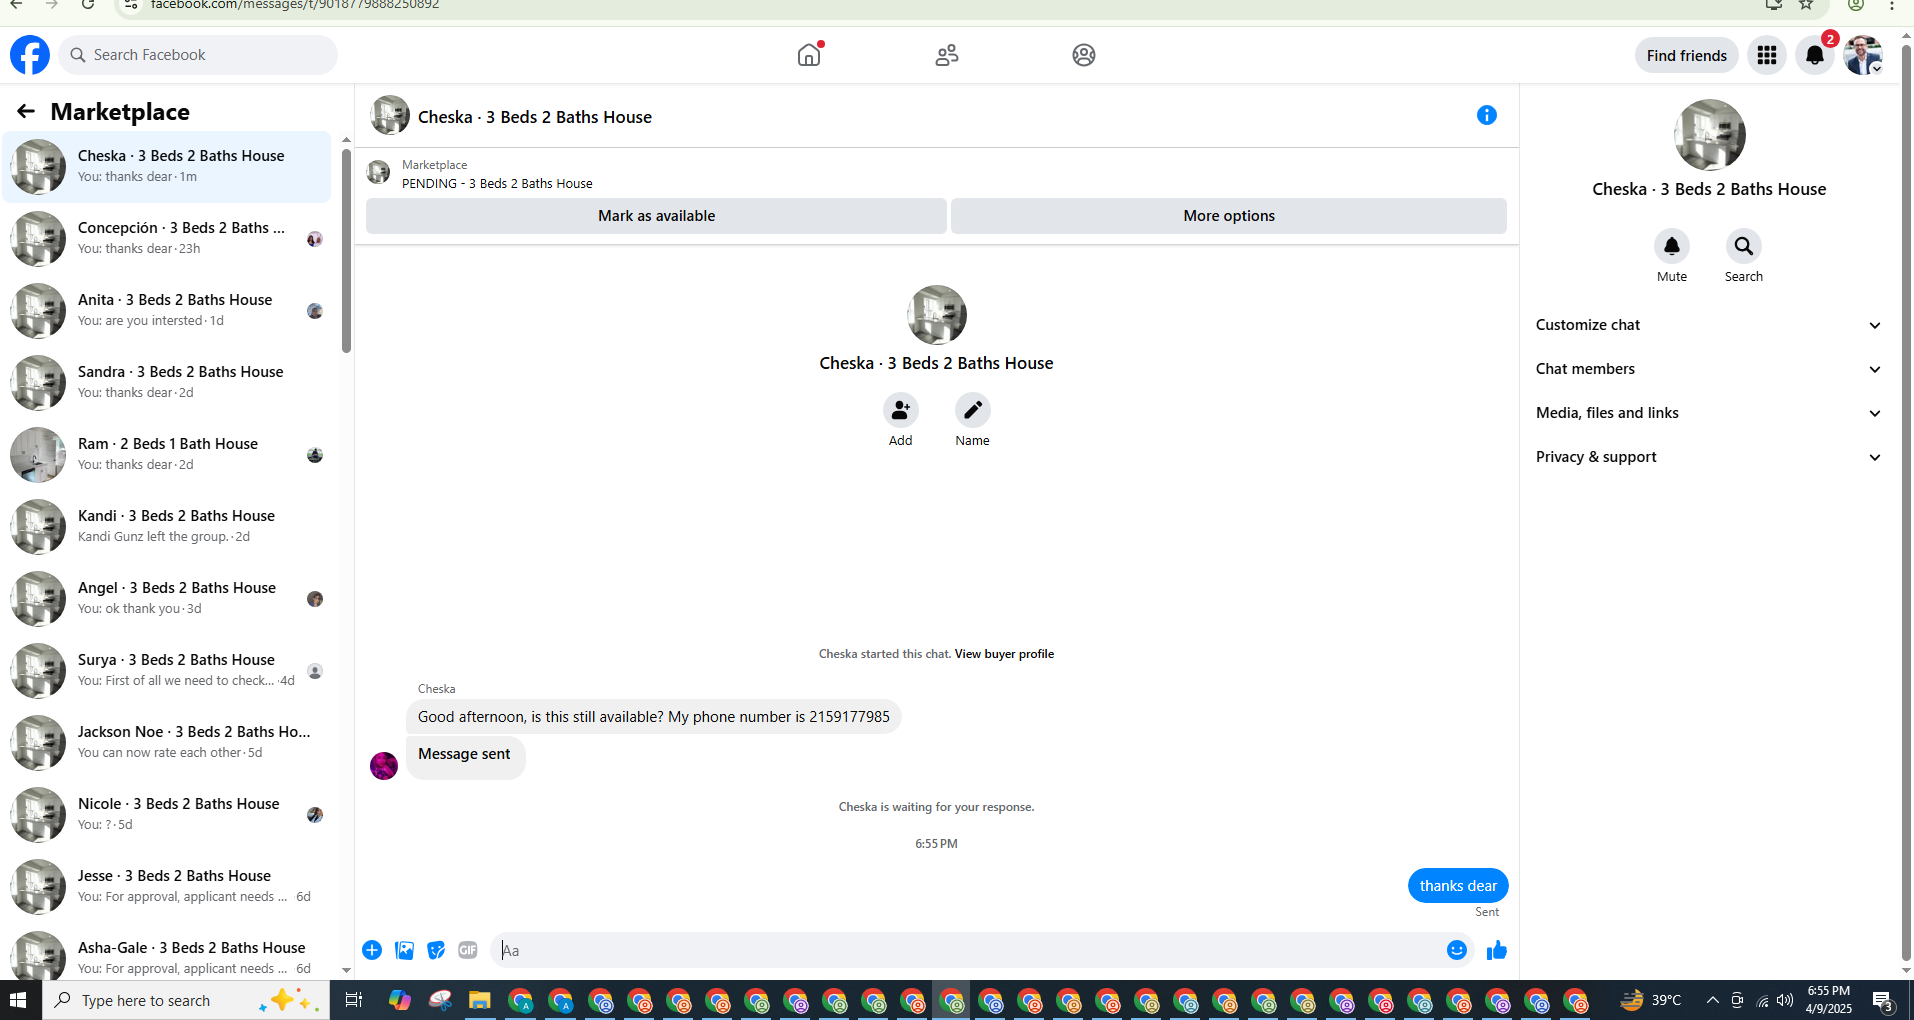The image size is (1914, 1020).
Task: Open more actions plus icon in composer
Action: pyautogui.click(x=372, y=950)
